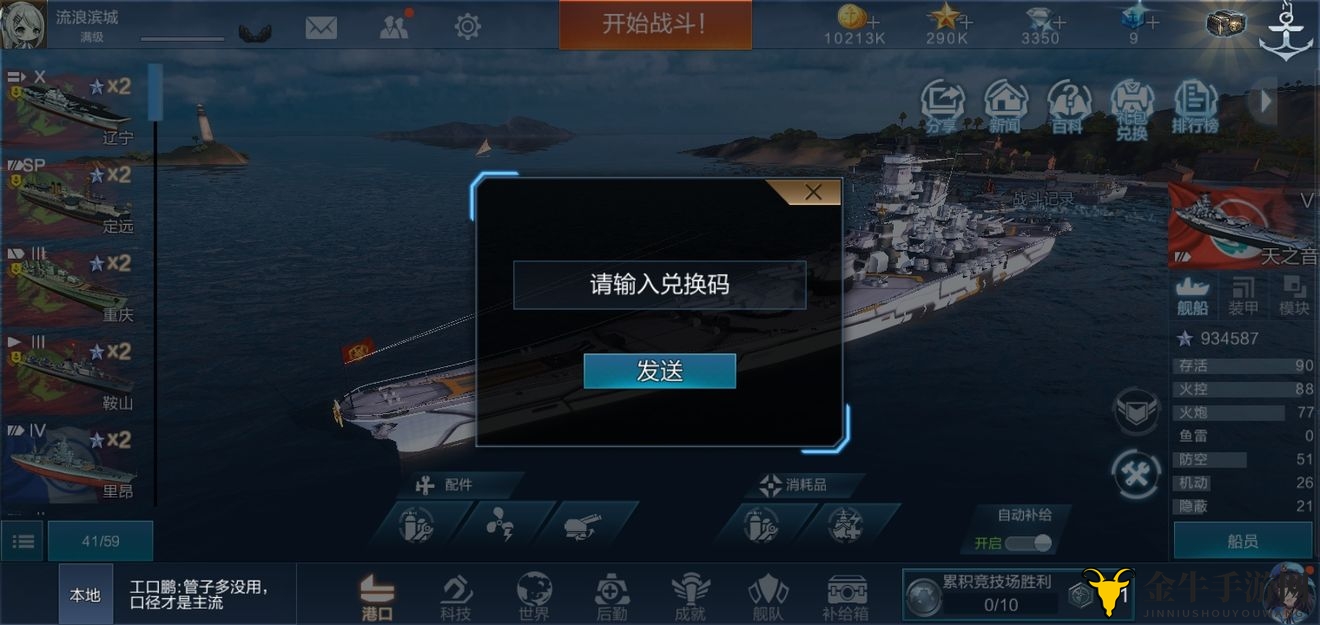Viewport: 1320px width, 625px height.
Task: Open the 排行榜 leaderboard icon
Action: [1194, 107]
